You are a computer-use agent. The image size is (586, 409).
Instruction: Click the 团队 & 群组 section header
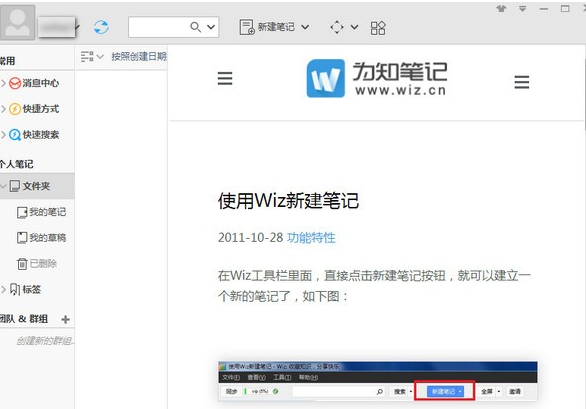click(x=24, y=319)
